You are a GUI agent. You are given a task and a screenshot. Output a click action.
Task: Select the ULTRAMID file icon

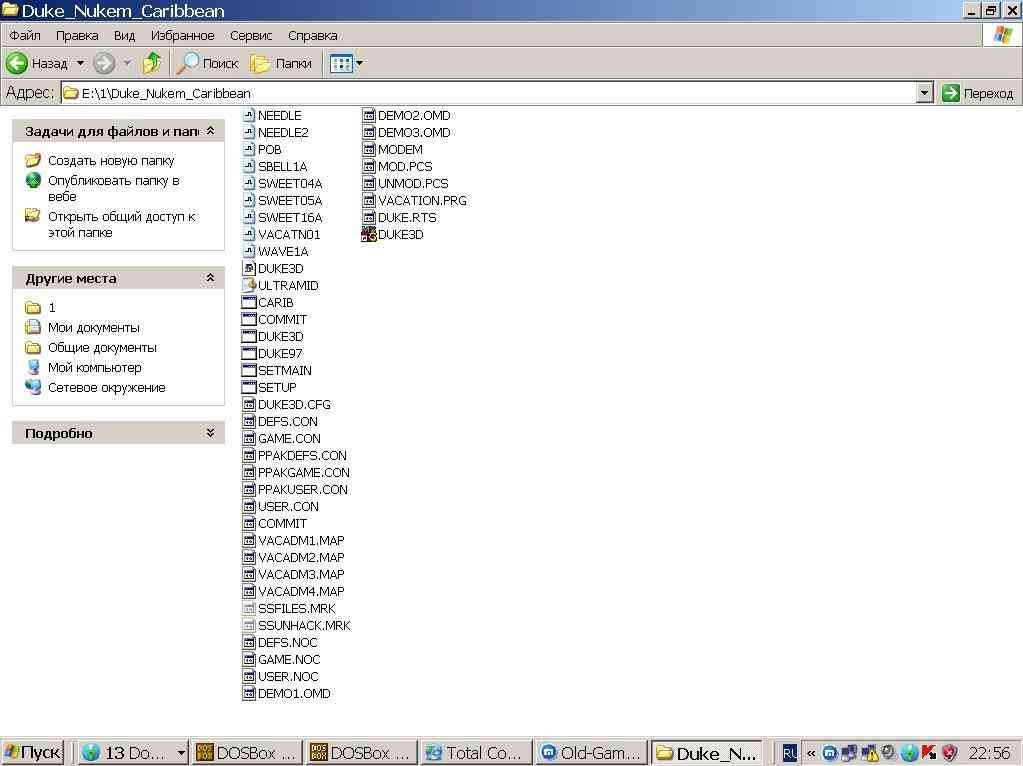(x=249, y=285)
